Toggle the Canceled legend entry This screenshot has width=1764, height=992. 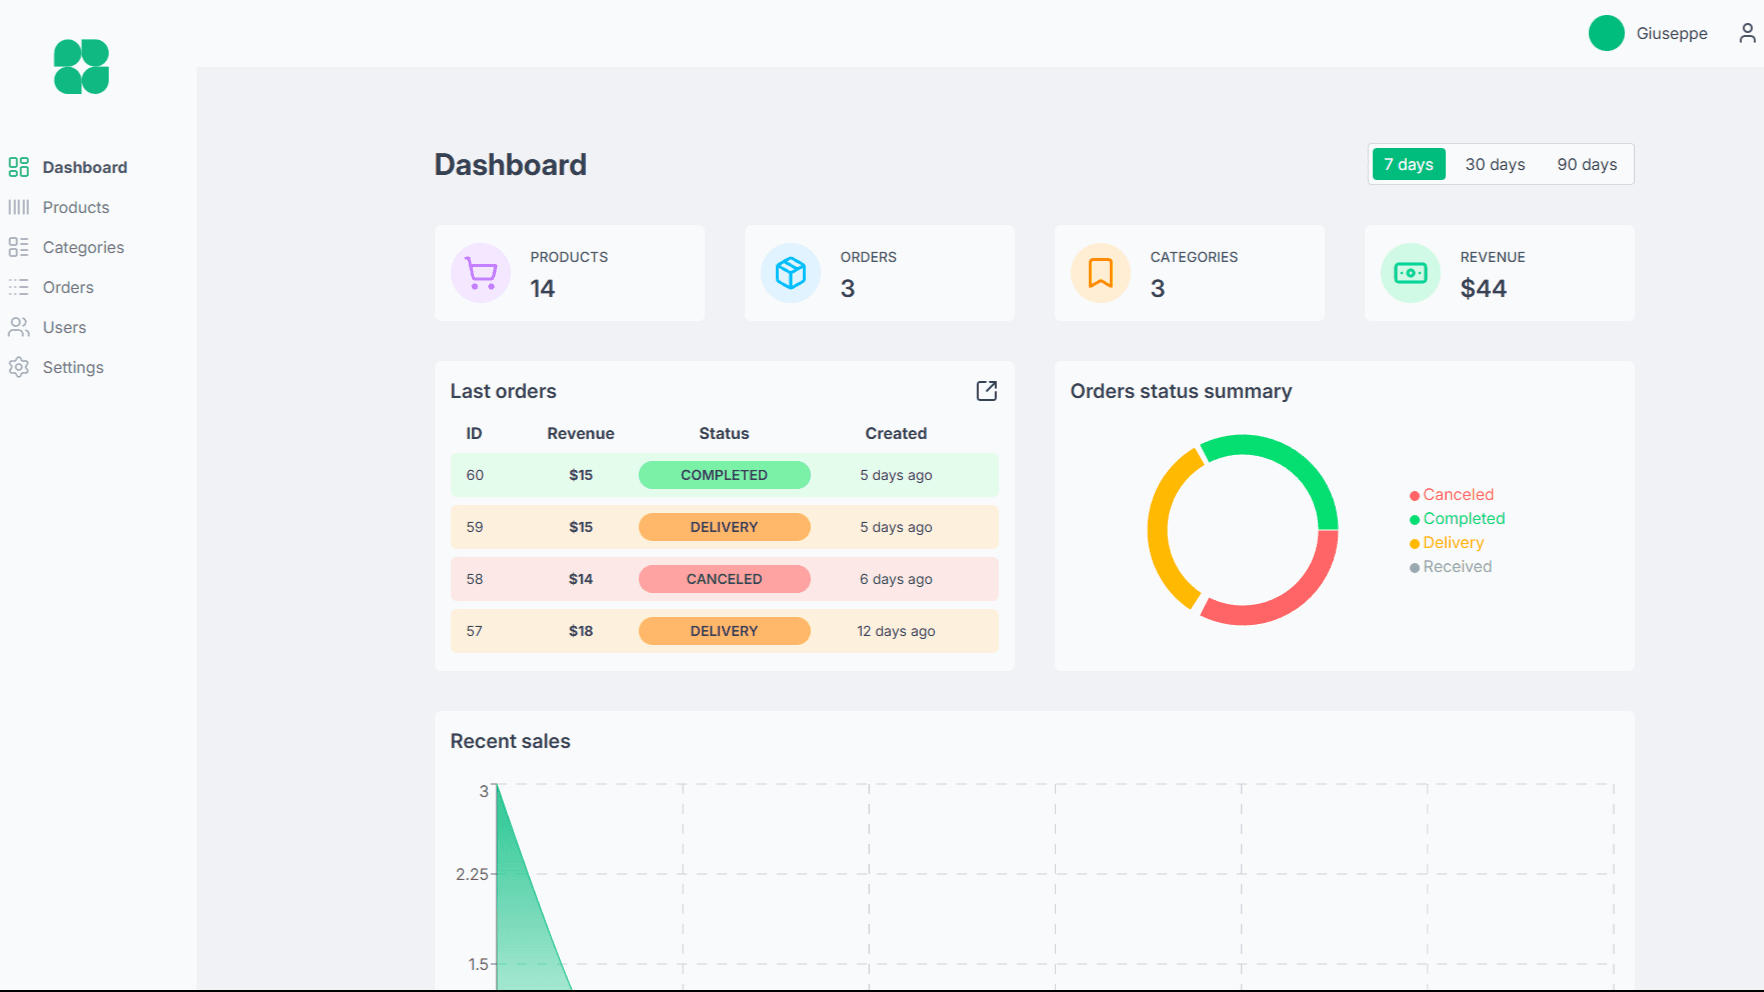[x=1452, y=494]
